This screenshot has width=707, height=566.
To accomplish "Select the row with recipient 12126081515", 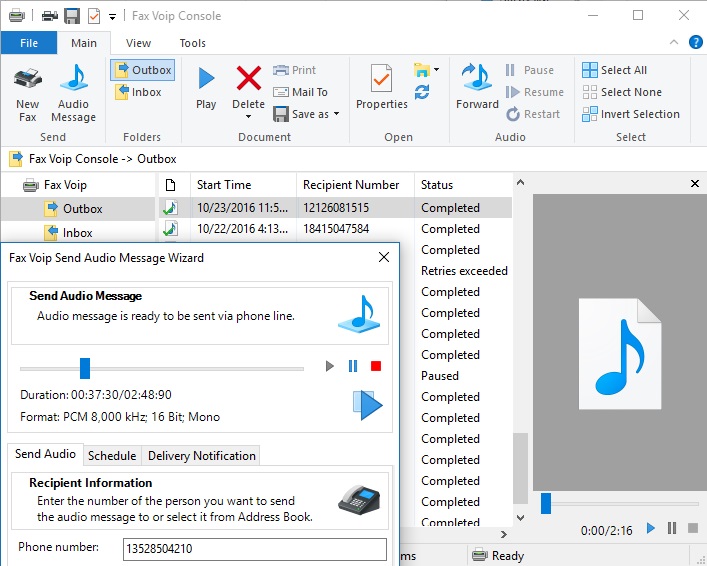I will click(x=335, y=208).
